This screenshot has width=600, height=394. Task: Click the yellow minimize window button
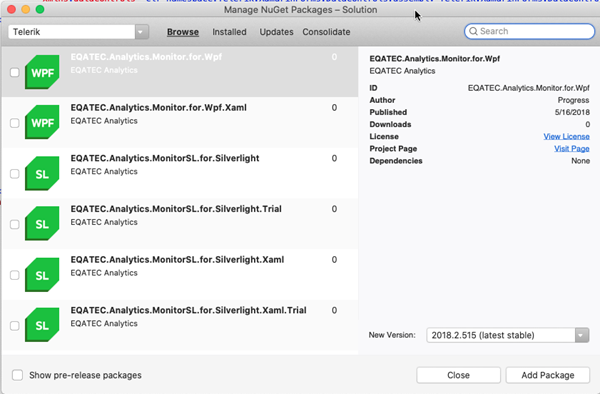(26, 9)
